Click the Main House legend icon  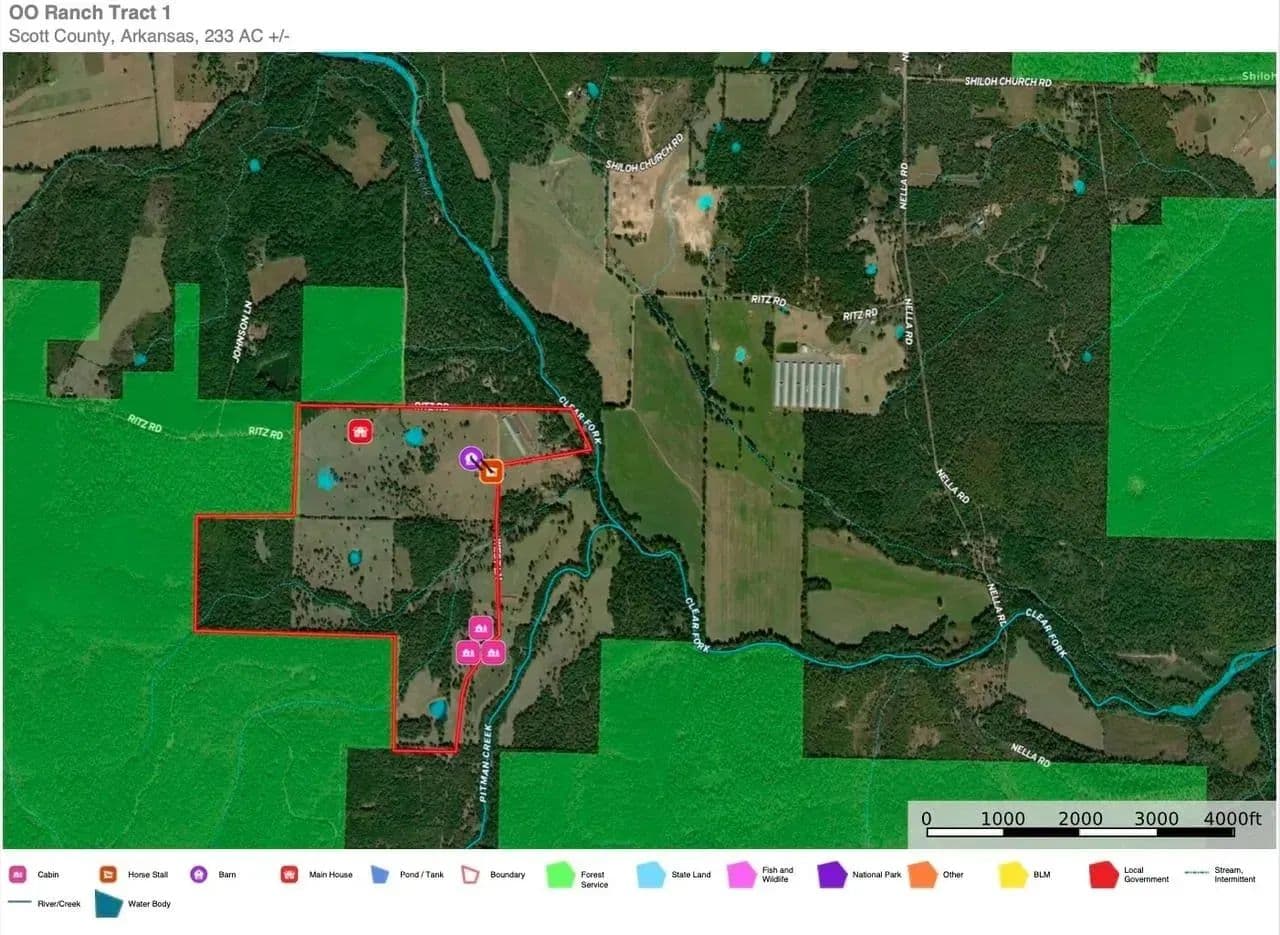click(x=289, y=874)
